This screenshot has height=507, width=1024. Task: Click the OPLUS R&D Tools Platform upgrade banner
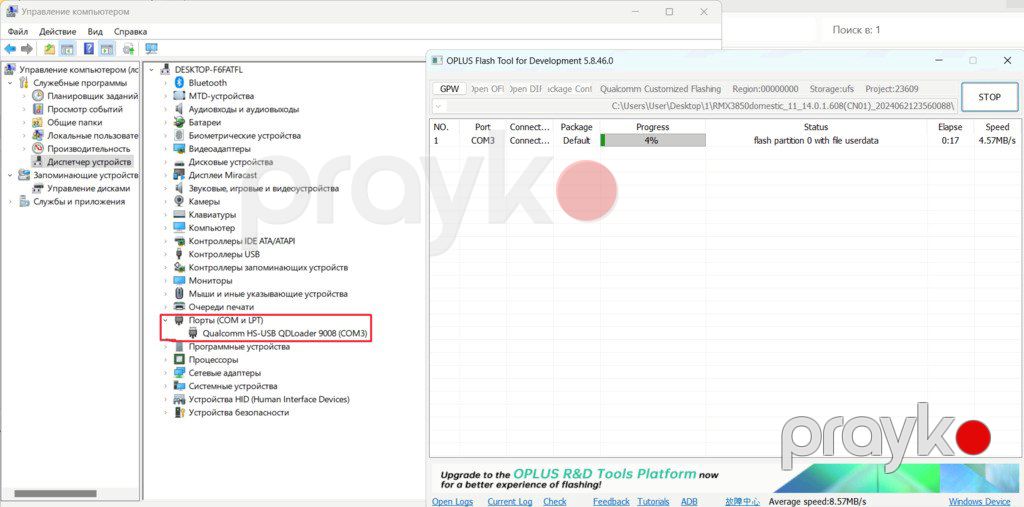(725, 479)
